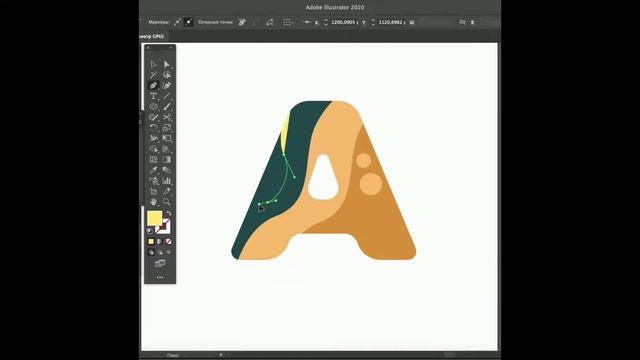The width and height of the screenshot is (640, 360).
Task: Select the Column Graph tool
Action: 167,181
